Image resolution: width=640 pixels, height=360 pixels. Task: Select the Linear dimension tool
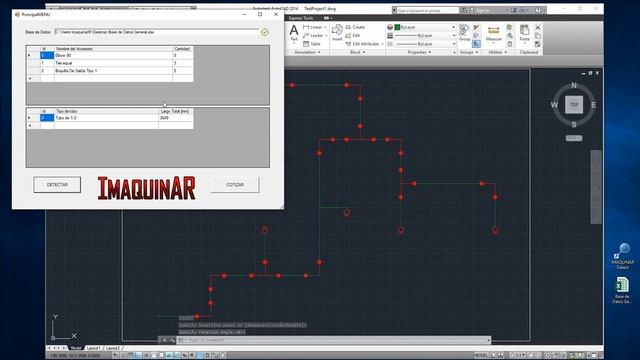[x=313, y=27]
